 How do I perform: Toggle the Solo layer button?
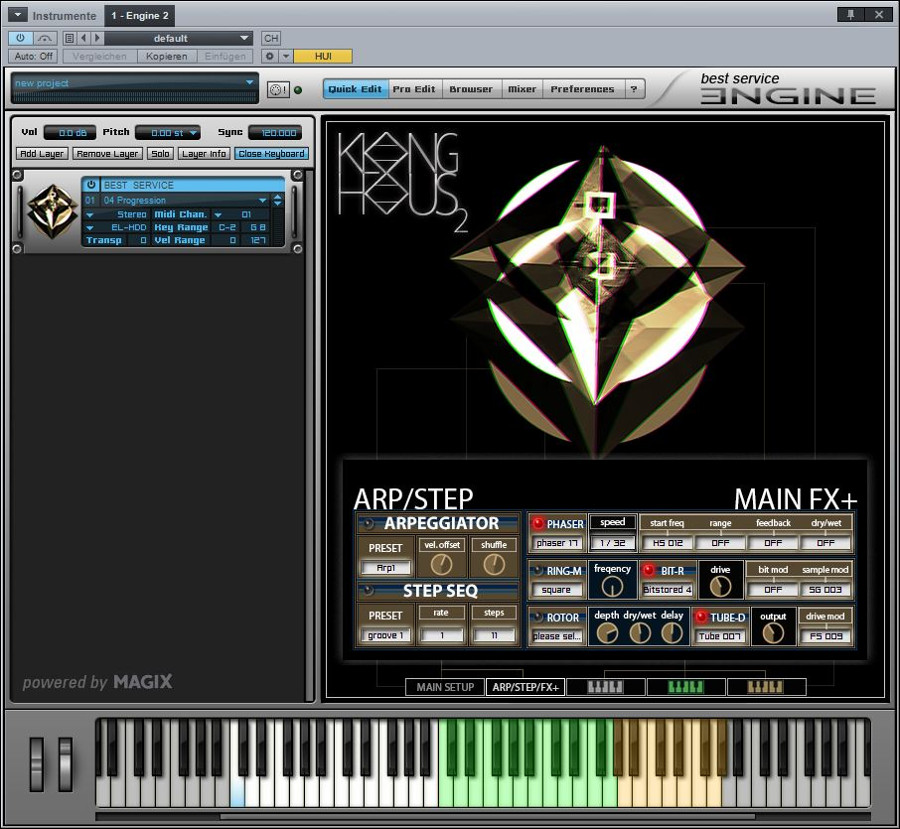coord(160,153)
